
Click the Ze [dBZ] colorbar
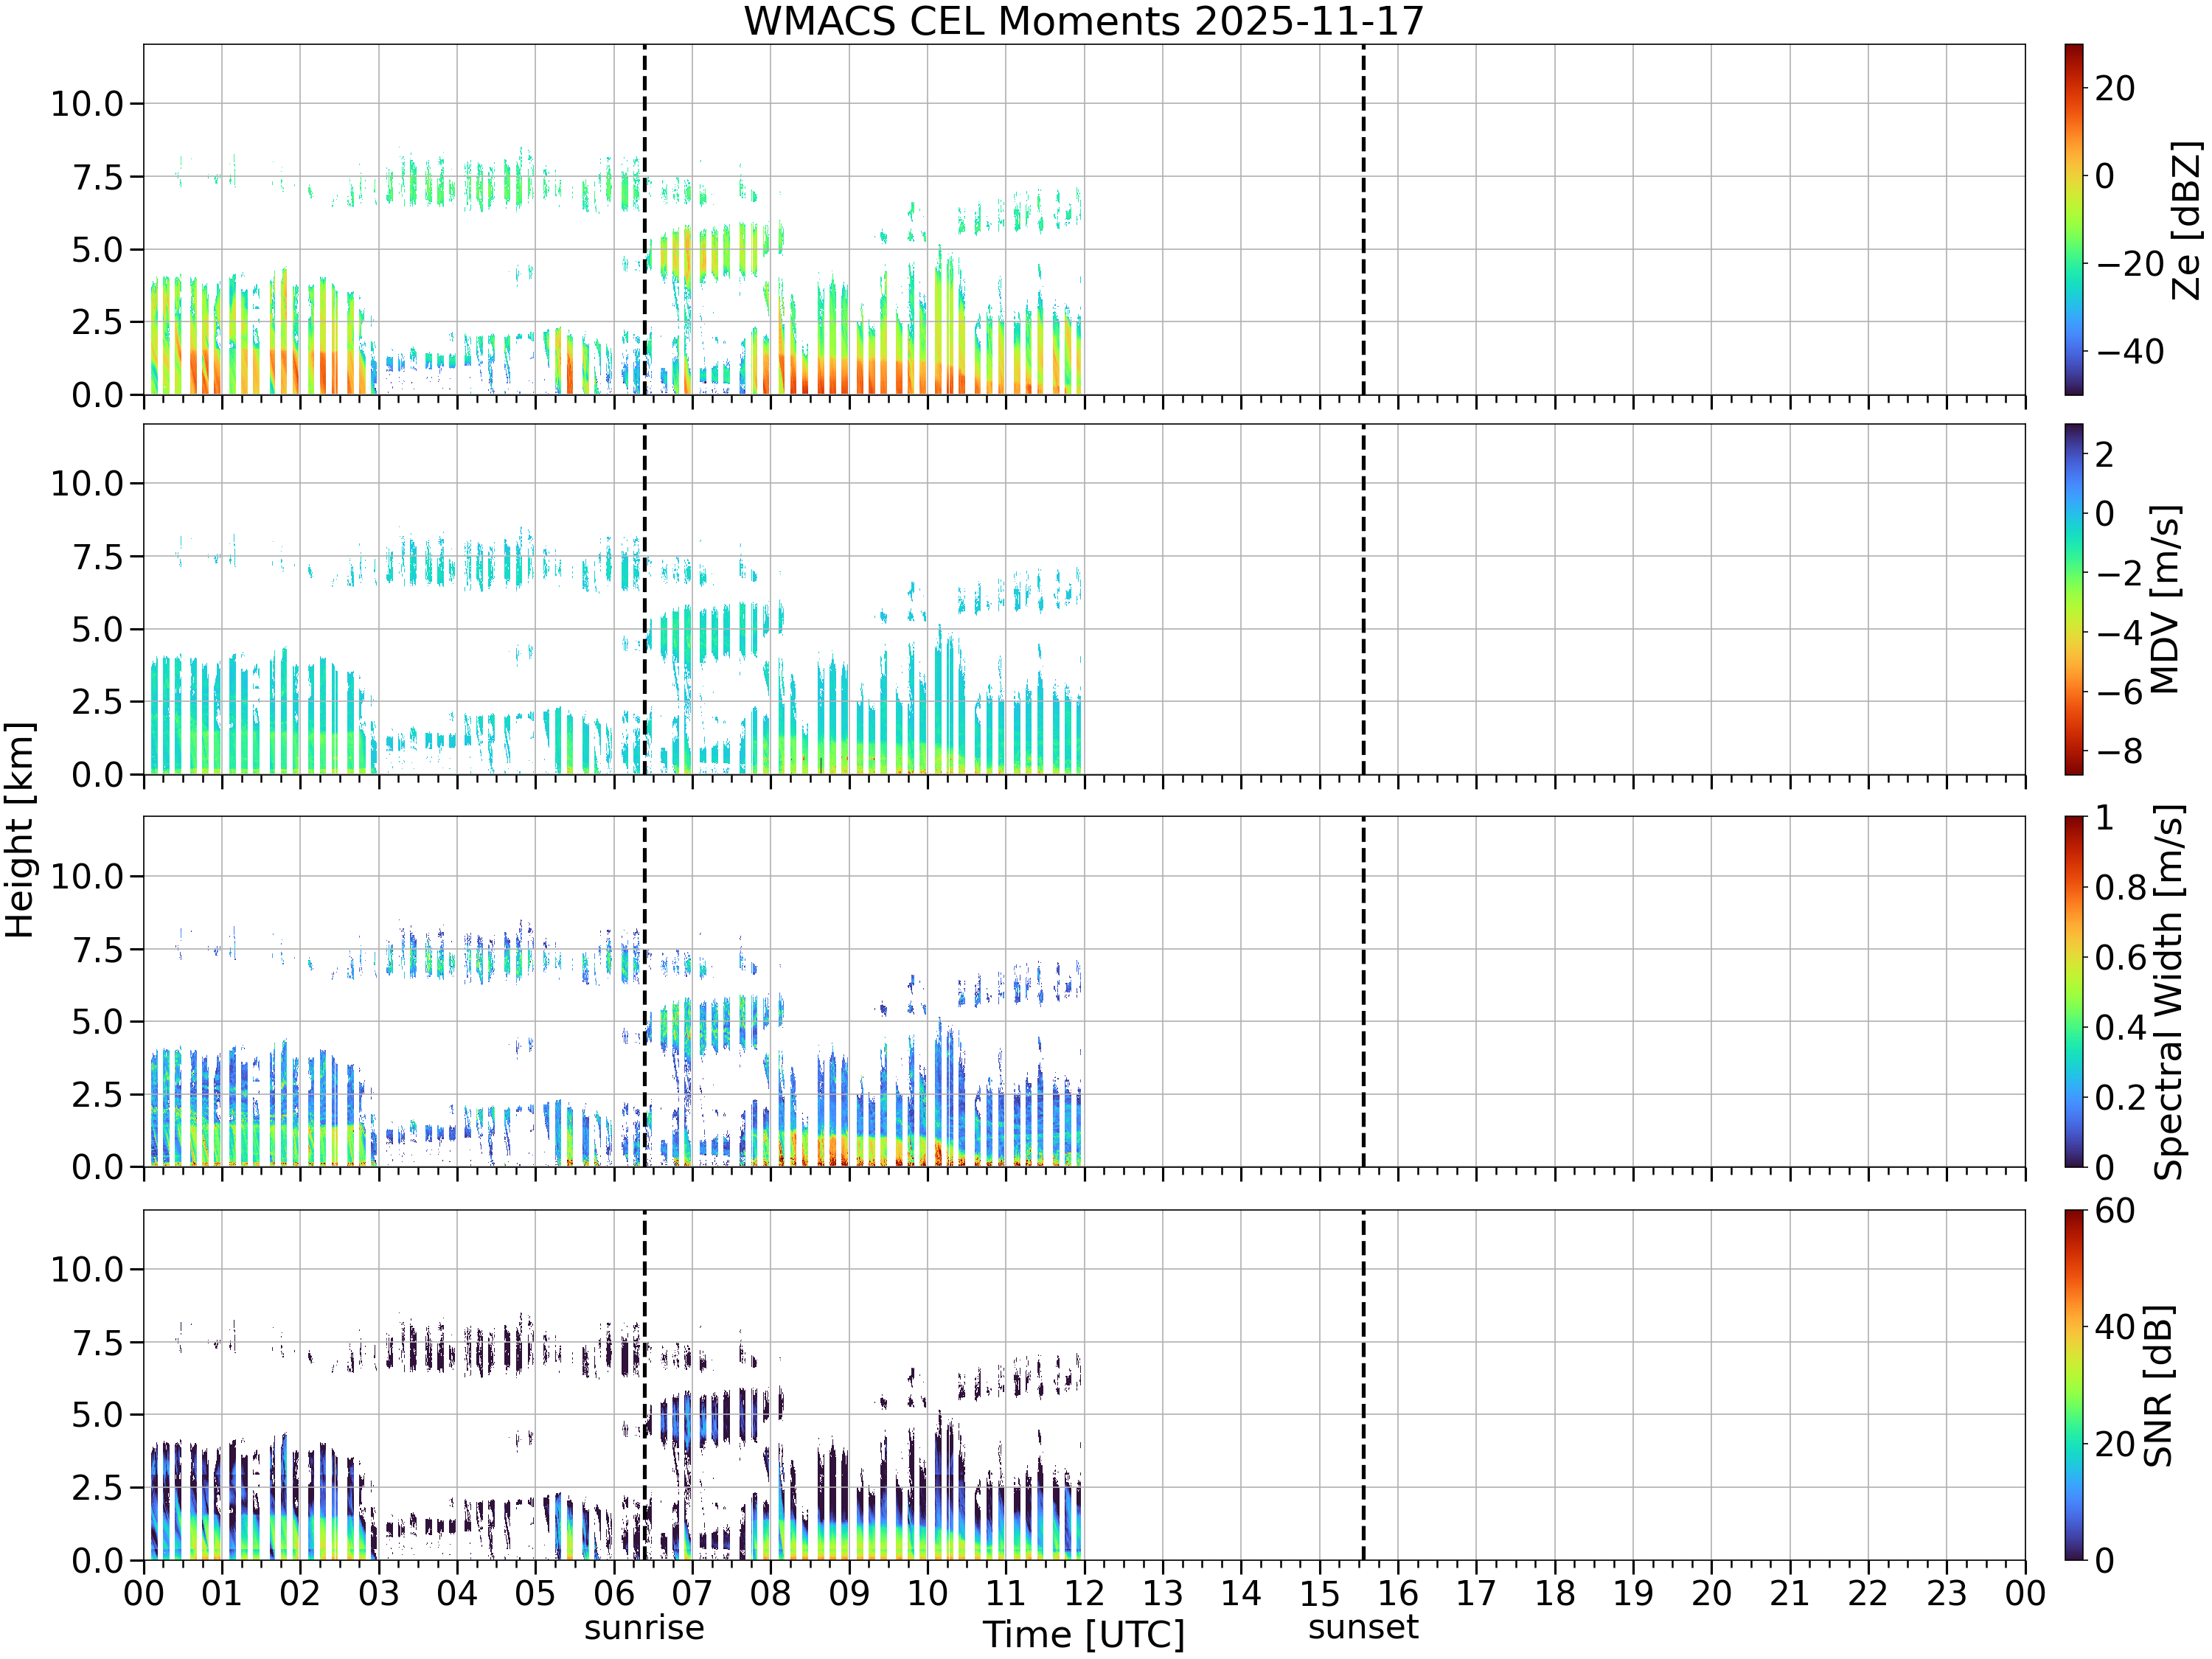click(x=2074, y=219)
